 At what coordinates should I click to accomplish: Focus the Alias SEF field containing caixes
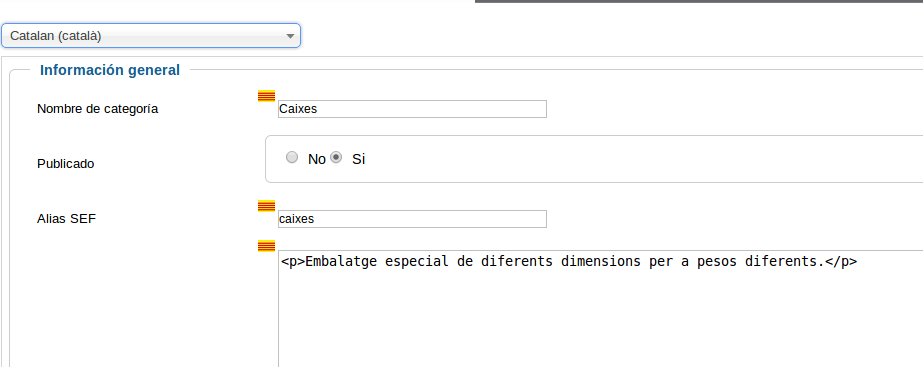point(412,219)
